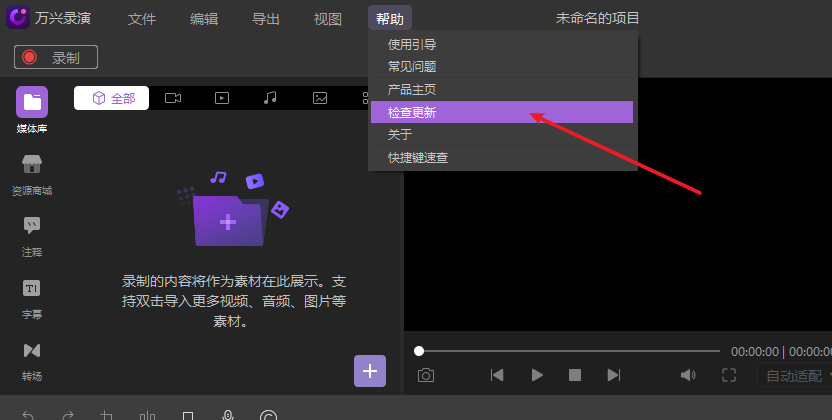Open 产品主页 from the help menu

click(x=502, y=89)
